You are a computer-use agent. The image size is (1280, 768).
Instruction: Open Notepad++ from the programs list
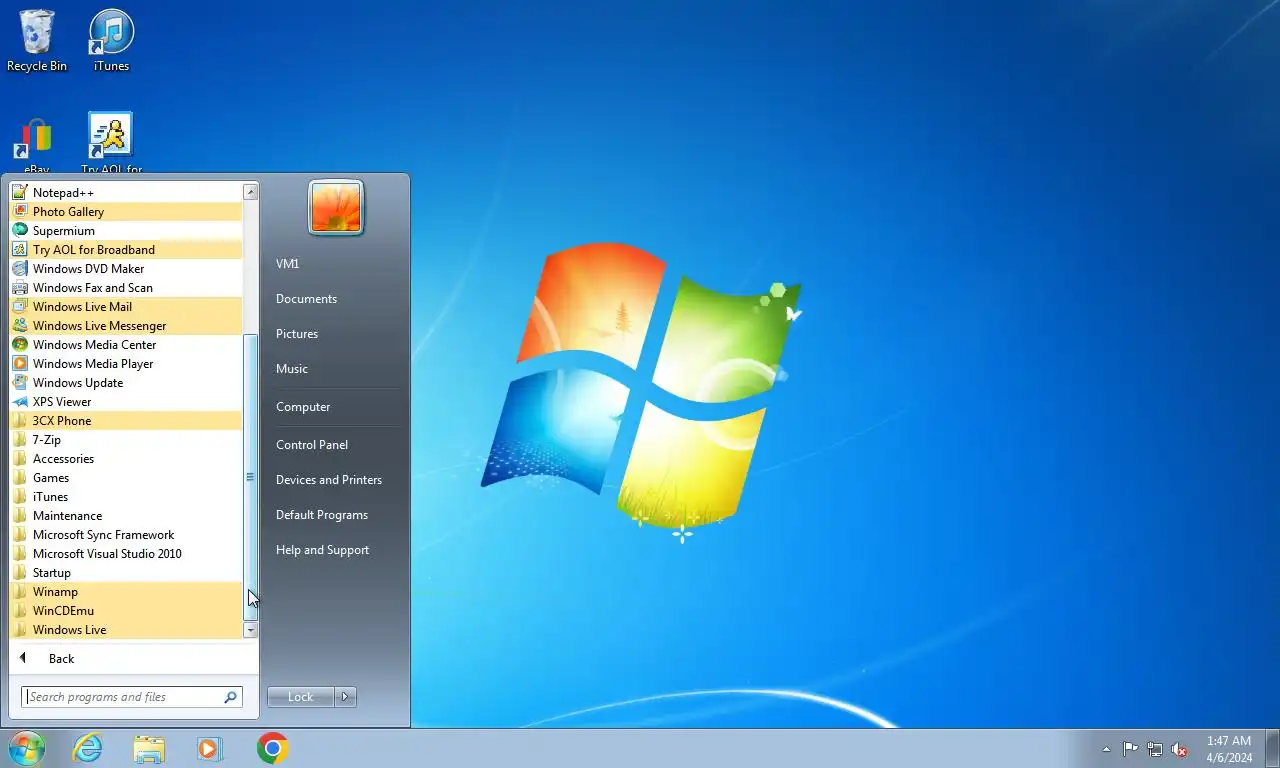coord(126,192)
